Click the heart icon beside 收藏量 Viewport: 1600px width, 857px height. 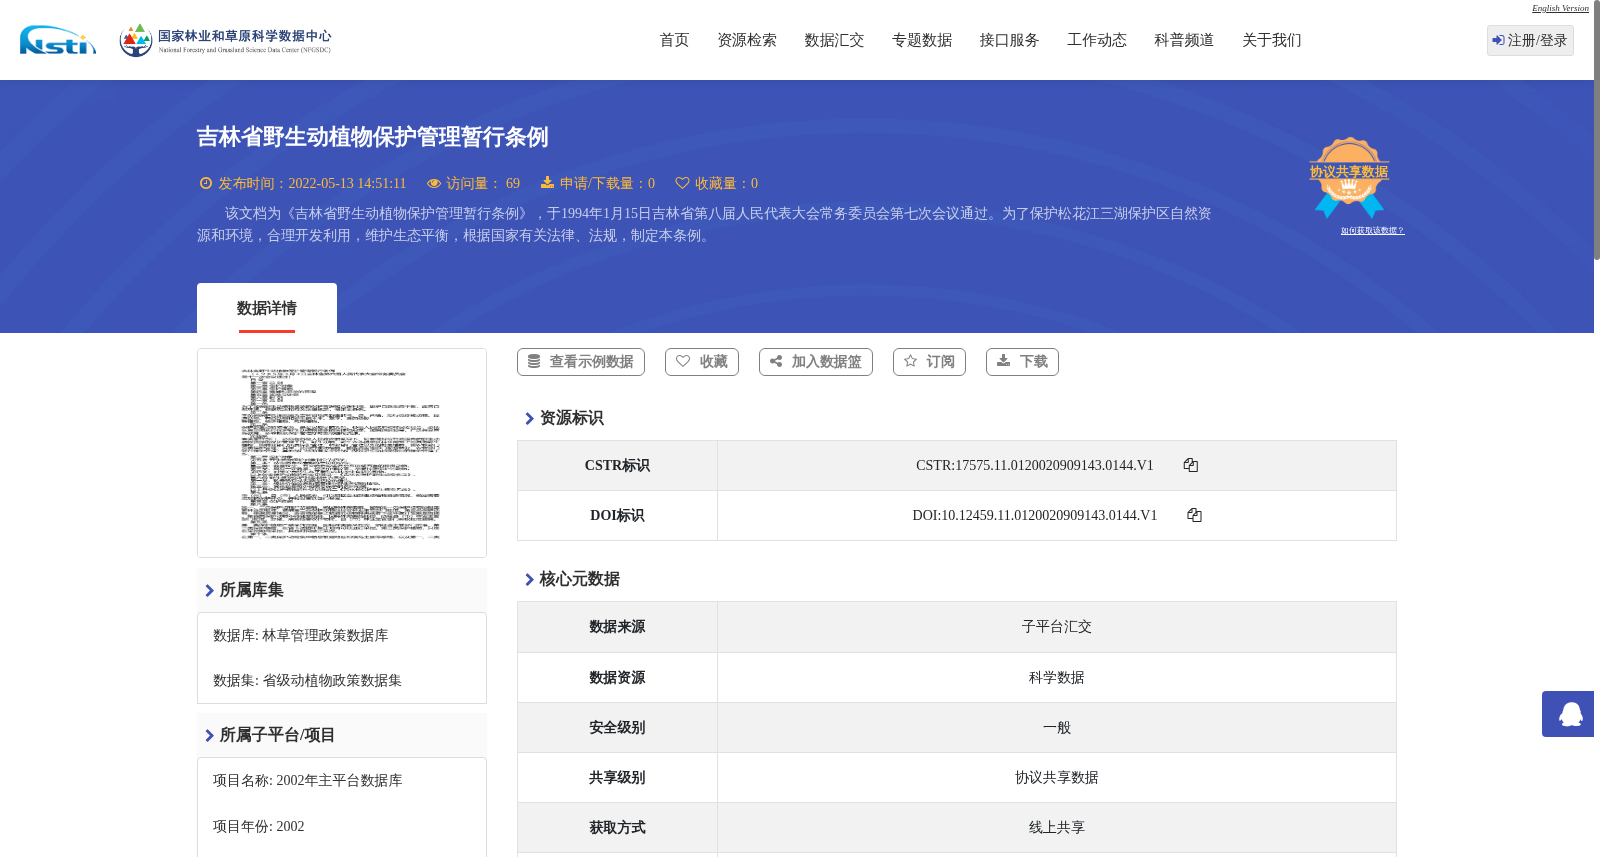(682, 183)
